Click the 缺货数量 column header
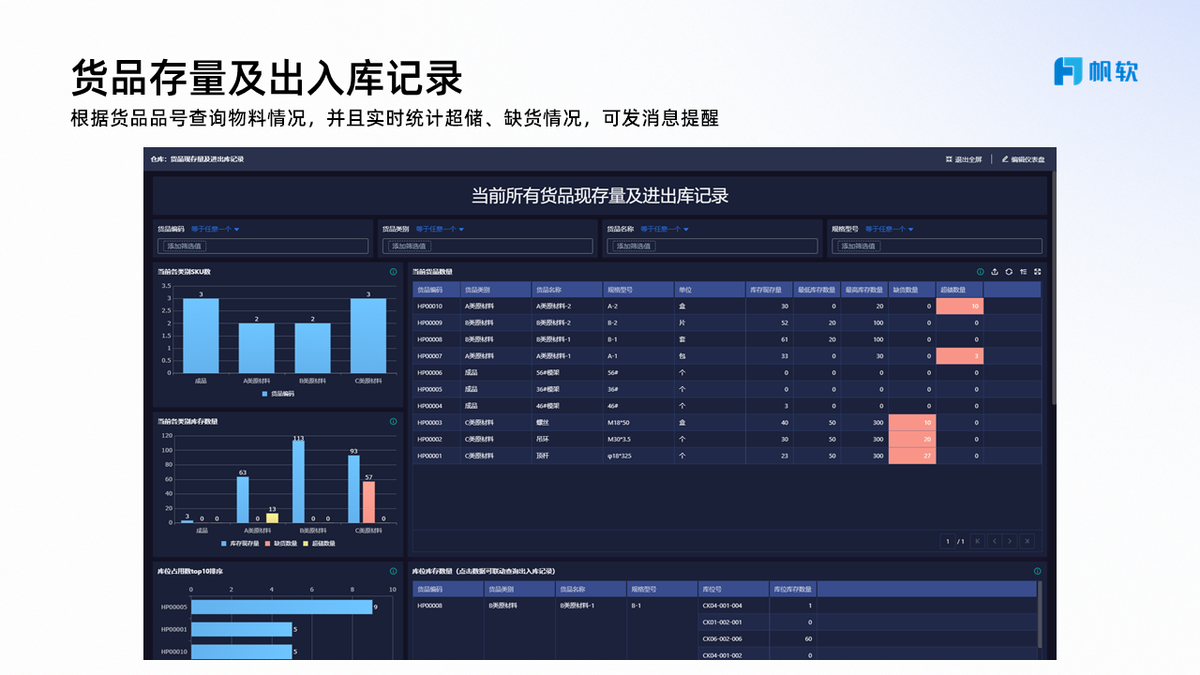 912,289
